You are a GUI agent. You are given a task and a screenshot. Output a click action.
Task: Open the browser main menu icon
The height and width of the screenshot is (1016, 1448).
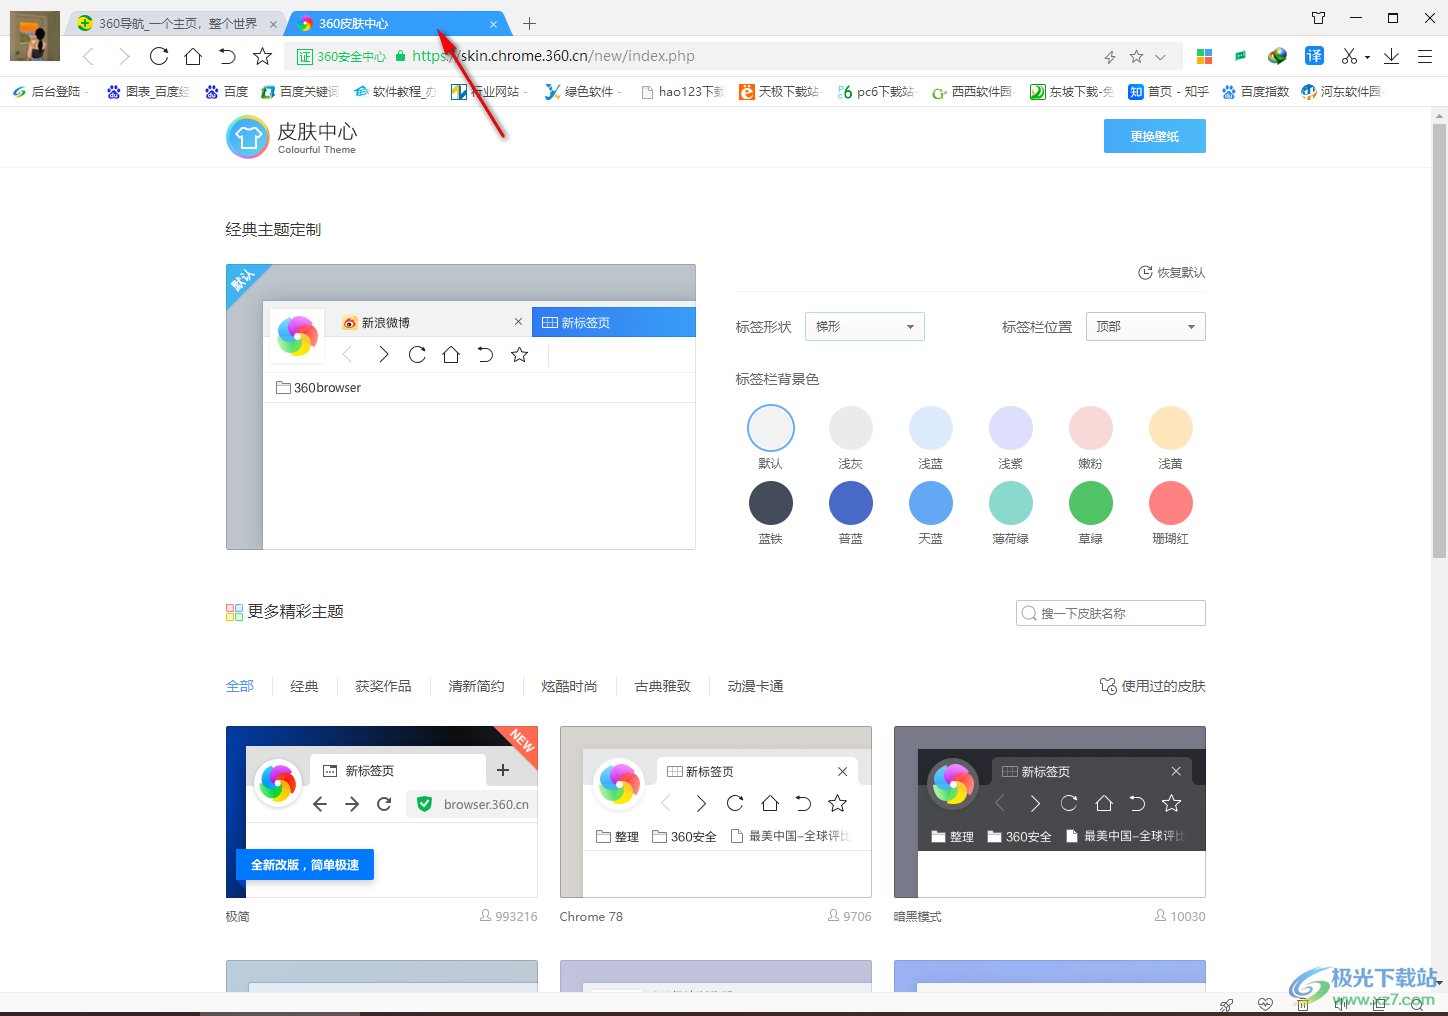[1425, 56]
